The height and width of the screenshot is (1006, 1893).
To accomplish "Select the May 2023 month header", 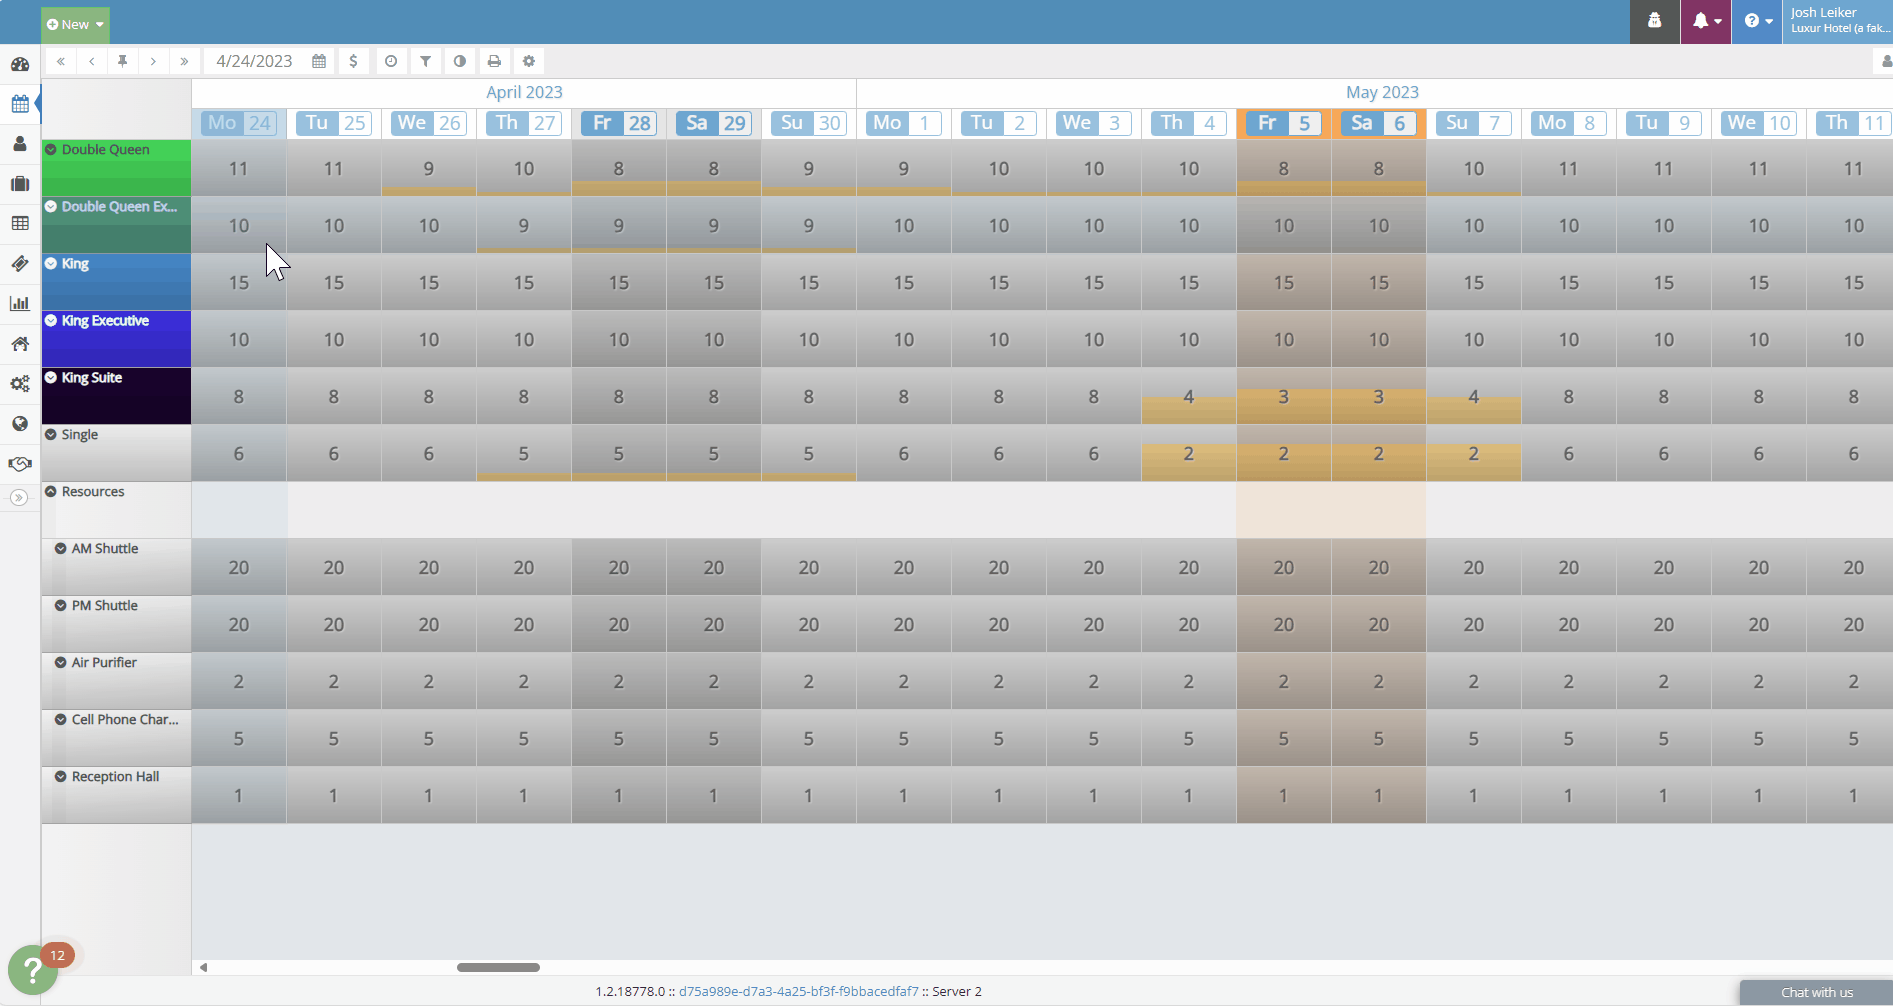I will pos(1382,92).
